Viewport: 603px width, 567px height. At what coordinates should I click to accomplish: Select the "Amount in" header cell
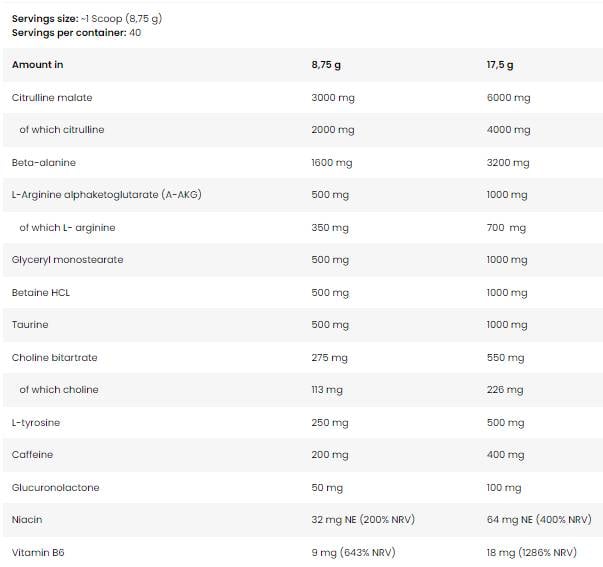pyautogui.click(x=37, y=65)
